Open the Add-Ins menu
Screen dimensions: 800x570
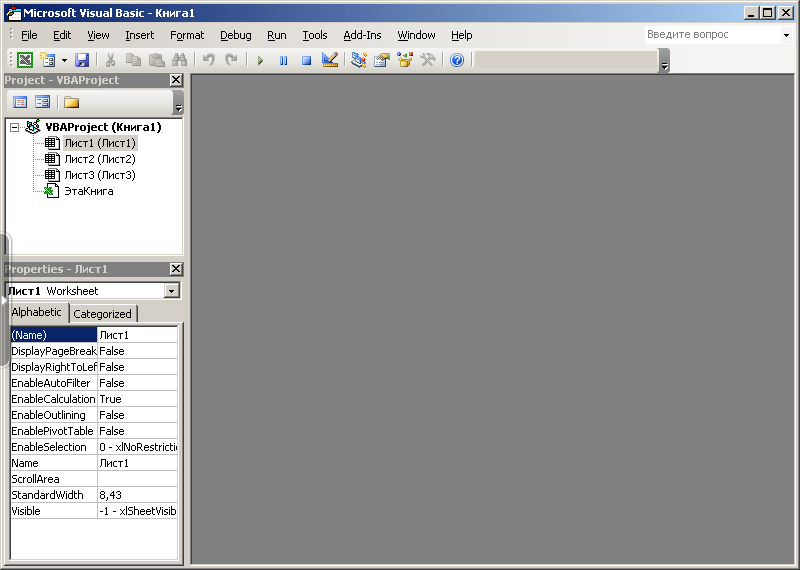pyautogui.click(x=362, y=35)
